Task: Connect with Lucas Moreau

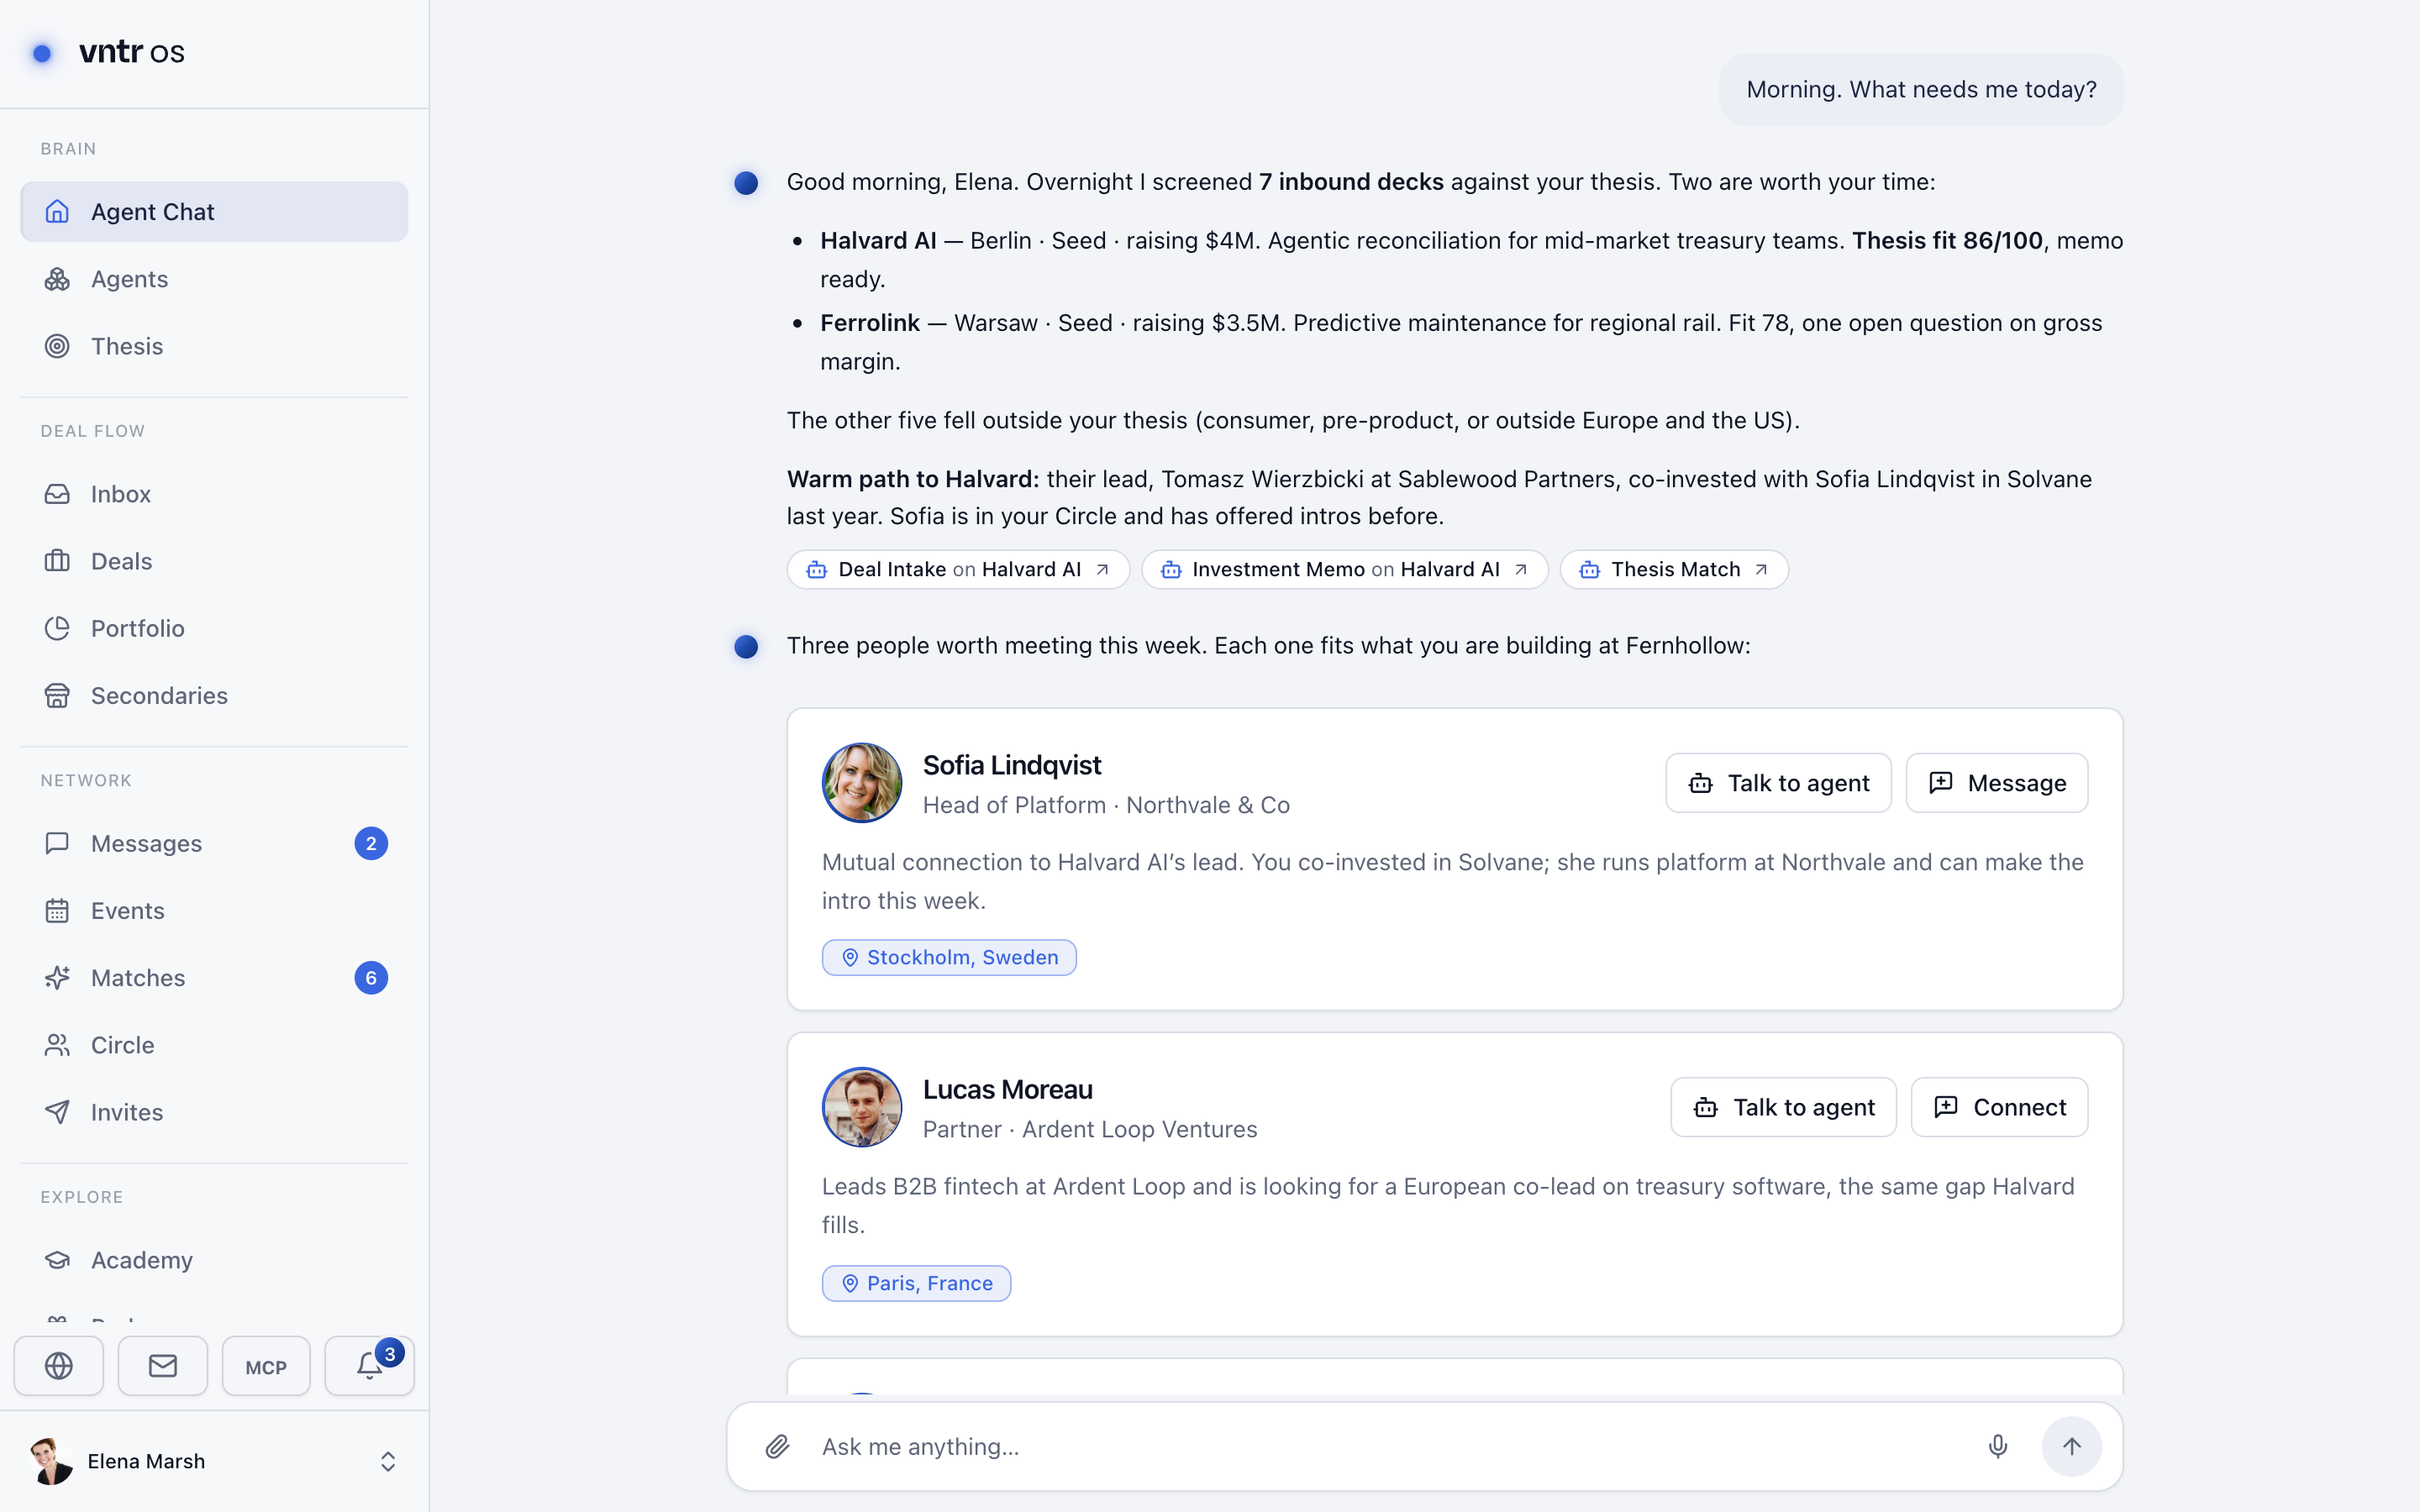Action: [x=1999, y=1107]
